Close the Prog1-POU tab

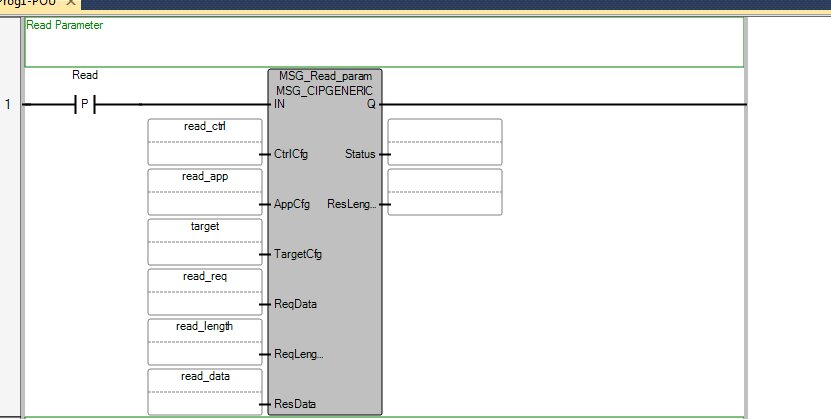point(71,3)
